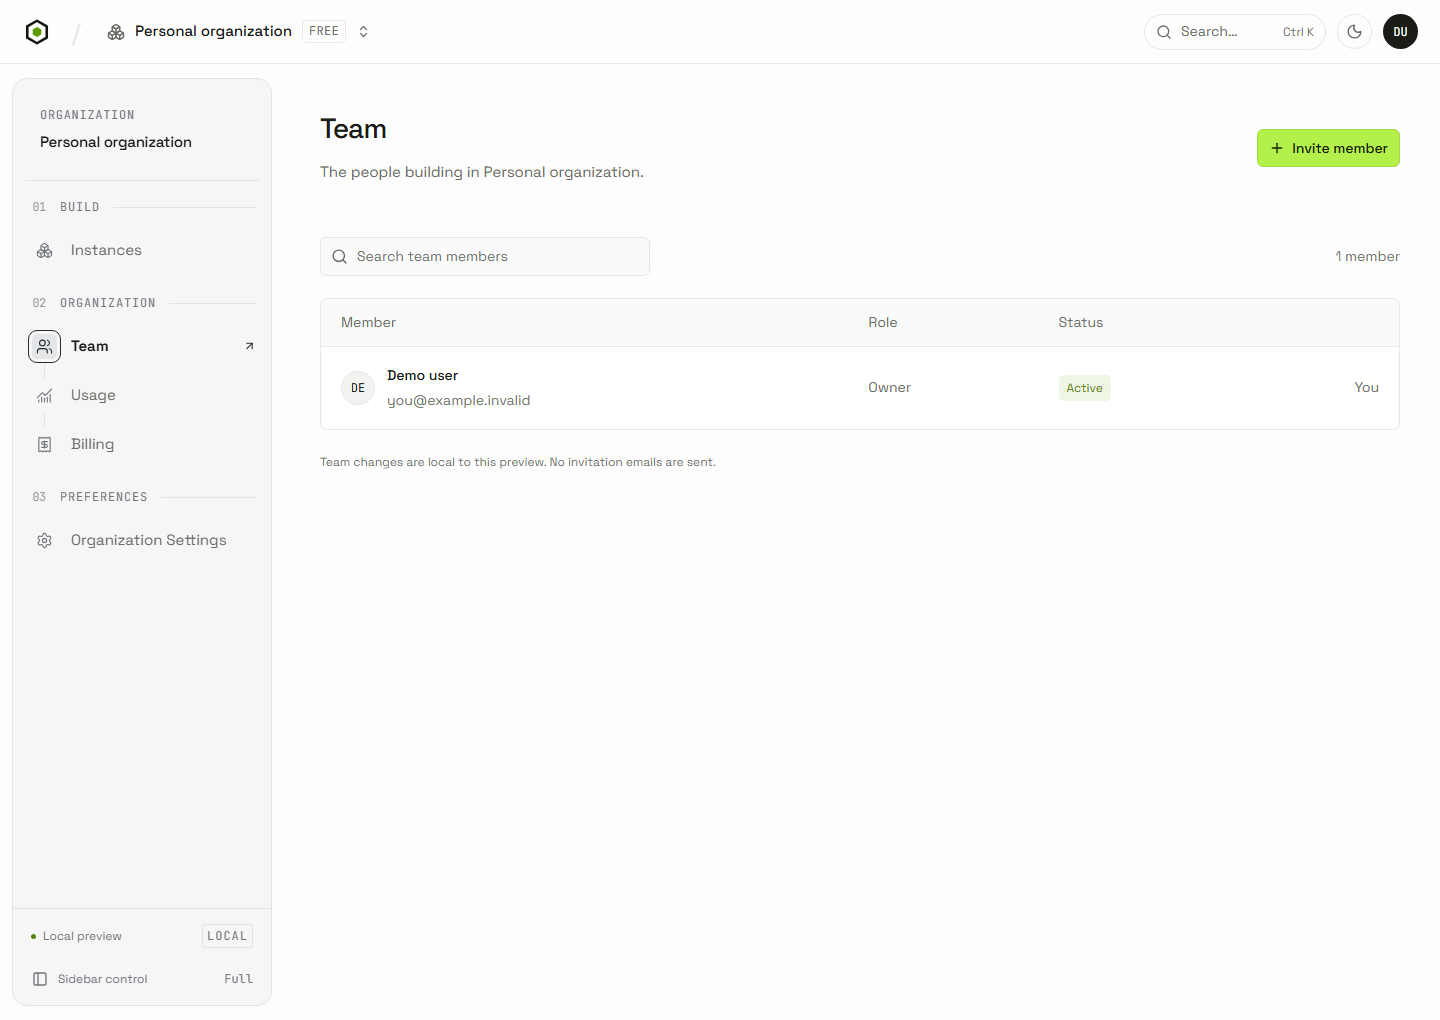Click the Owner role cell

click(x=890, y=388)
